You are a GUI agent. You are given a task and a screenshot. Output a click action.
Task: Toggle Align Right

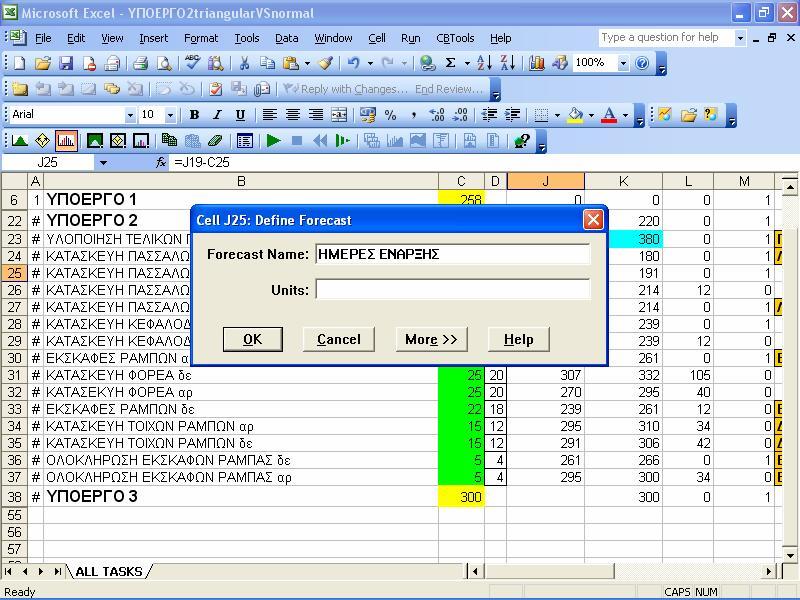(316, 115)
